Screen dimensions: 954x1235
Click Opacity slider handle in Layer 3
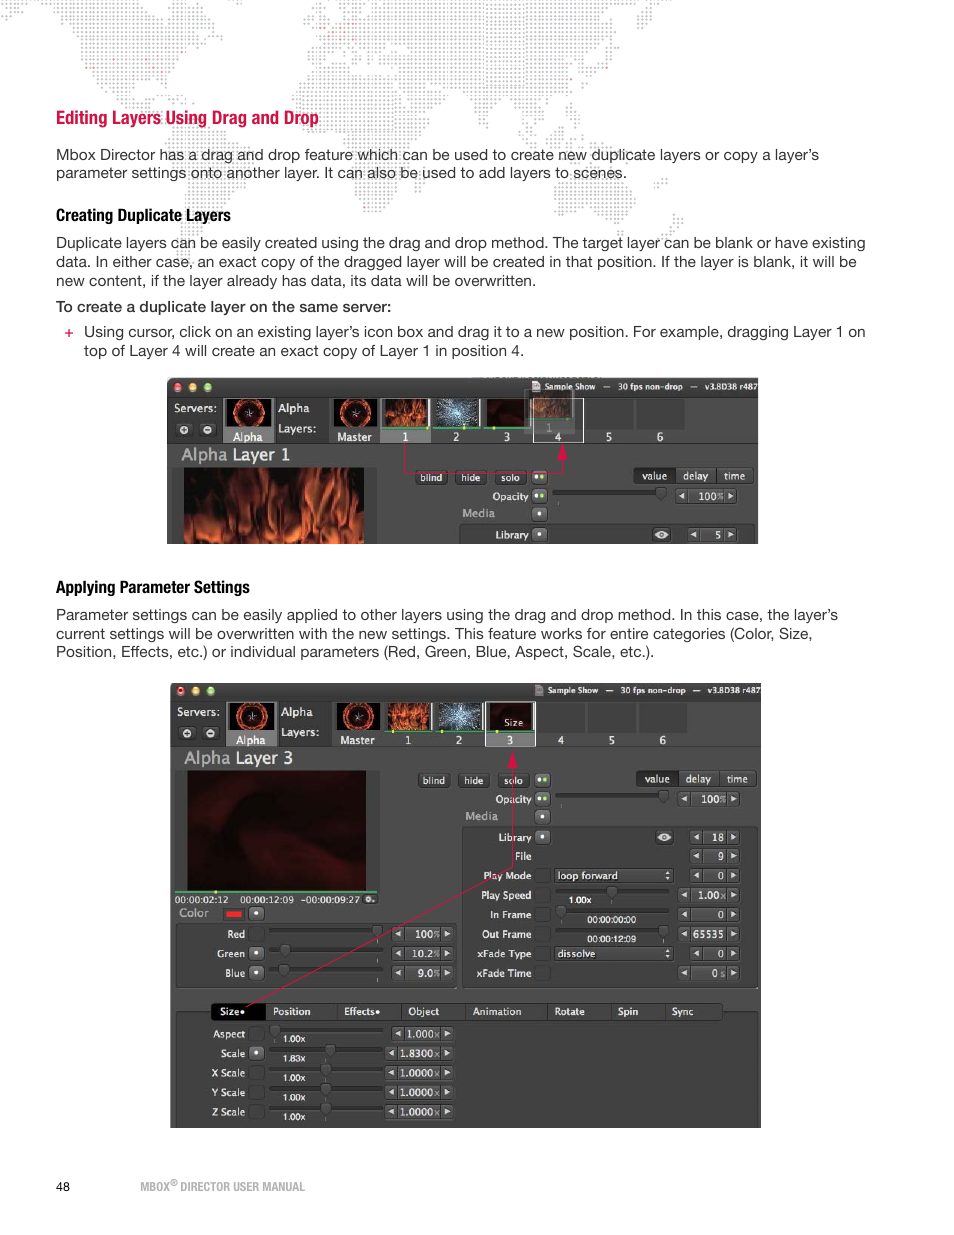click(x=664, y=796)
